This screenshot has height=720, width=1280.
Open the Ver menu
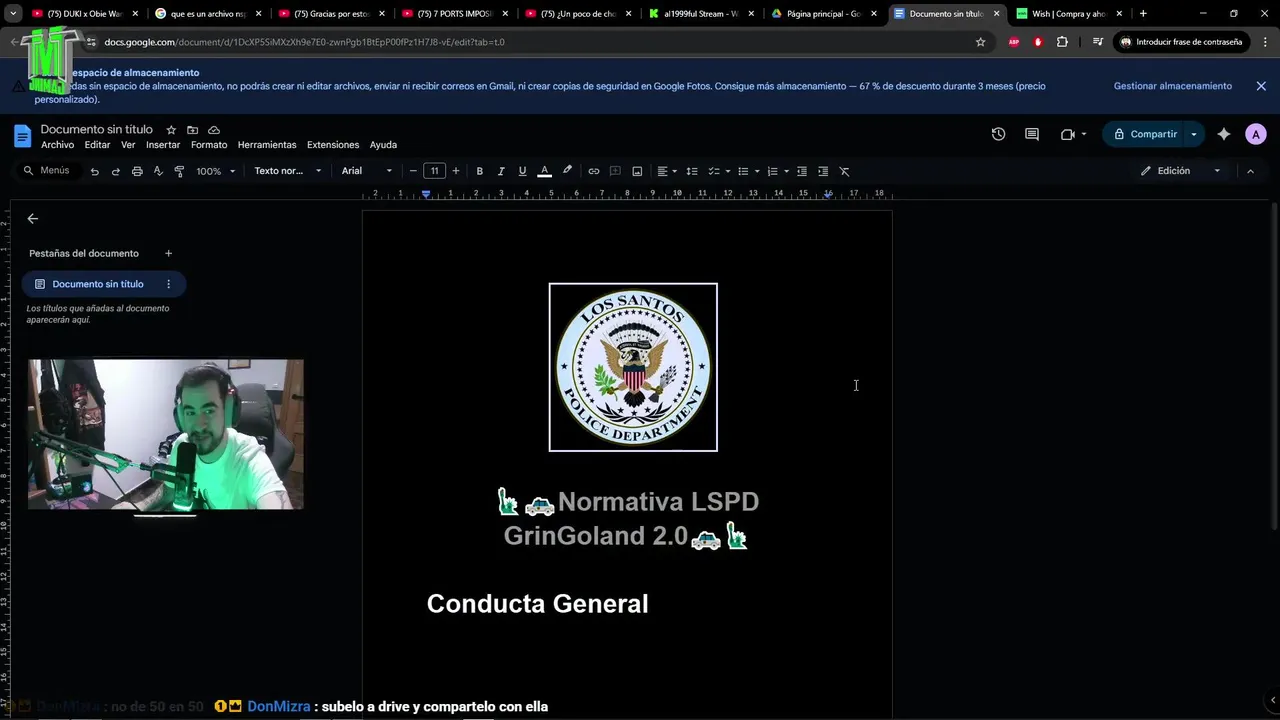(x=128, y=145)
